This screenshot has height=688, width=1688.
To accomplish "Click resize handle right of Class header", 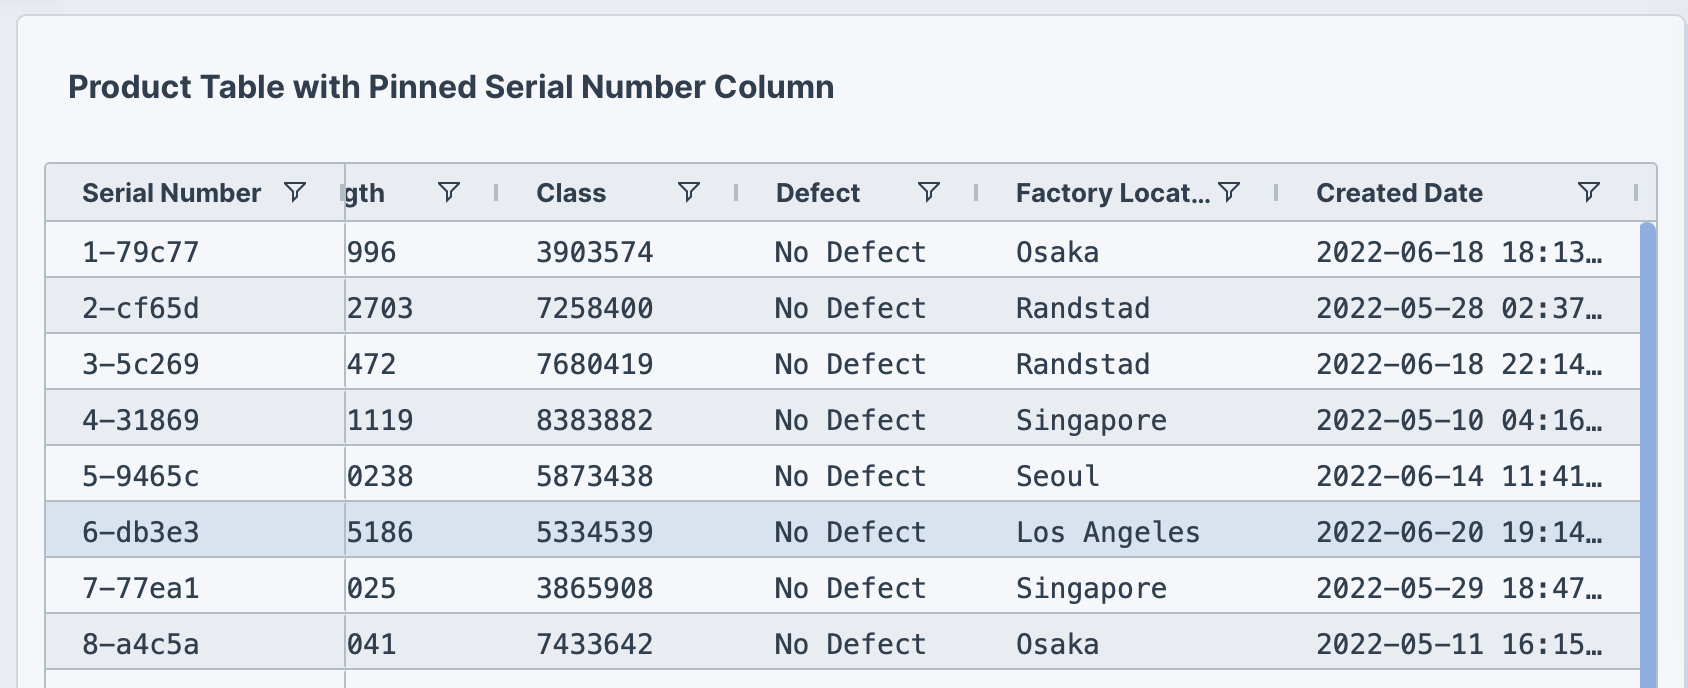I will coord(736,193).
